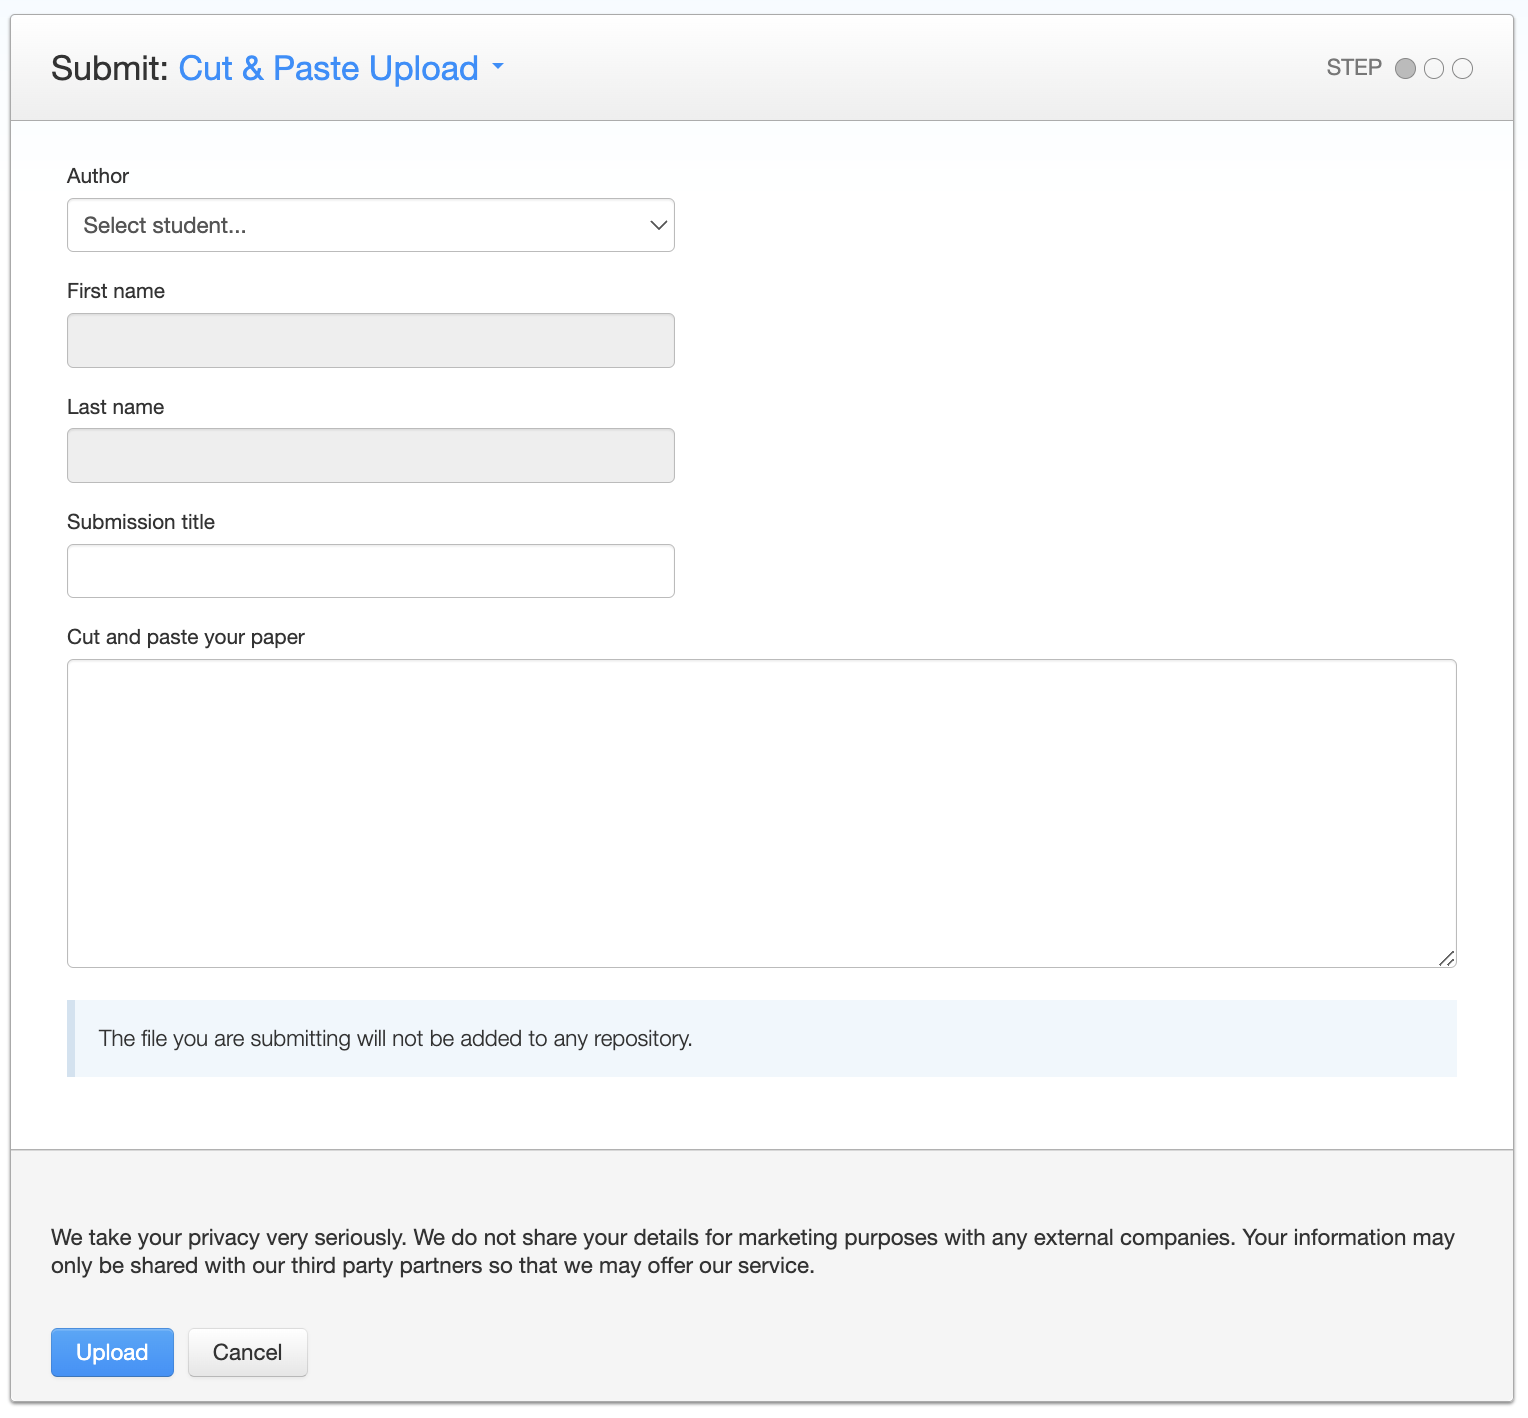Click the privacy statement paragraph

[x=753, y=1251]
